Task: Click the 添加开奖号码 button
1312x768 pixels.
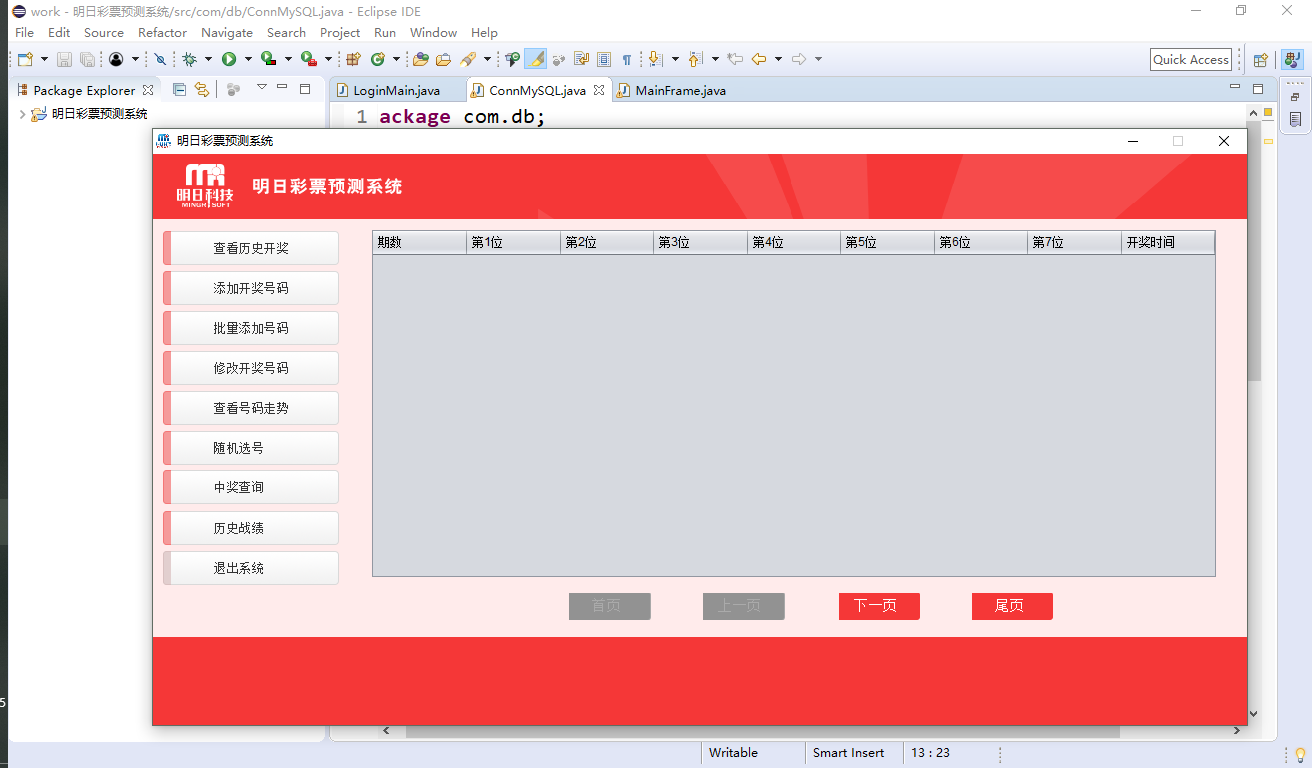Action: tap(251, 288)
